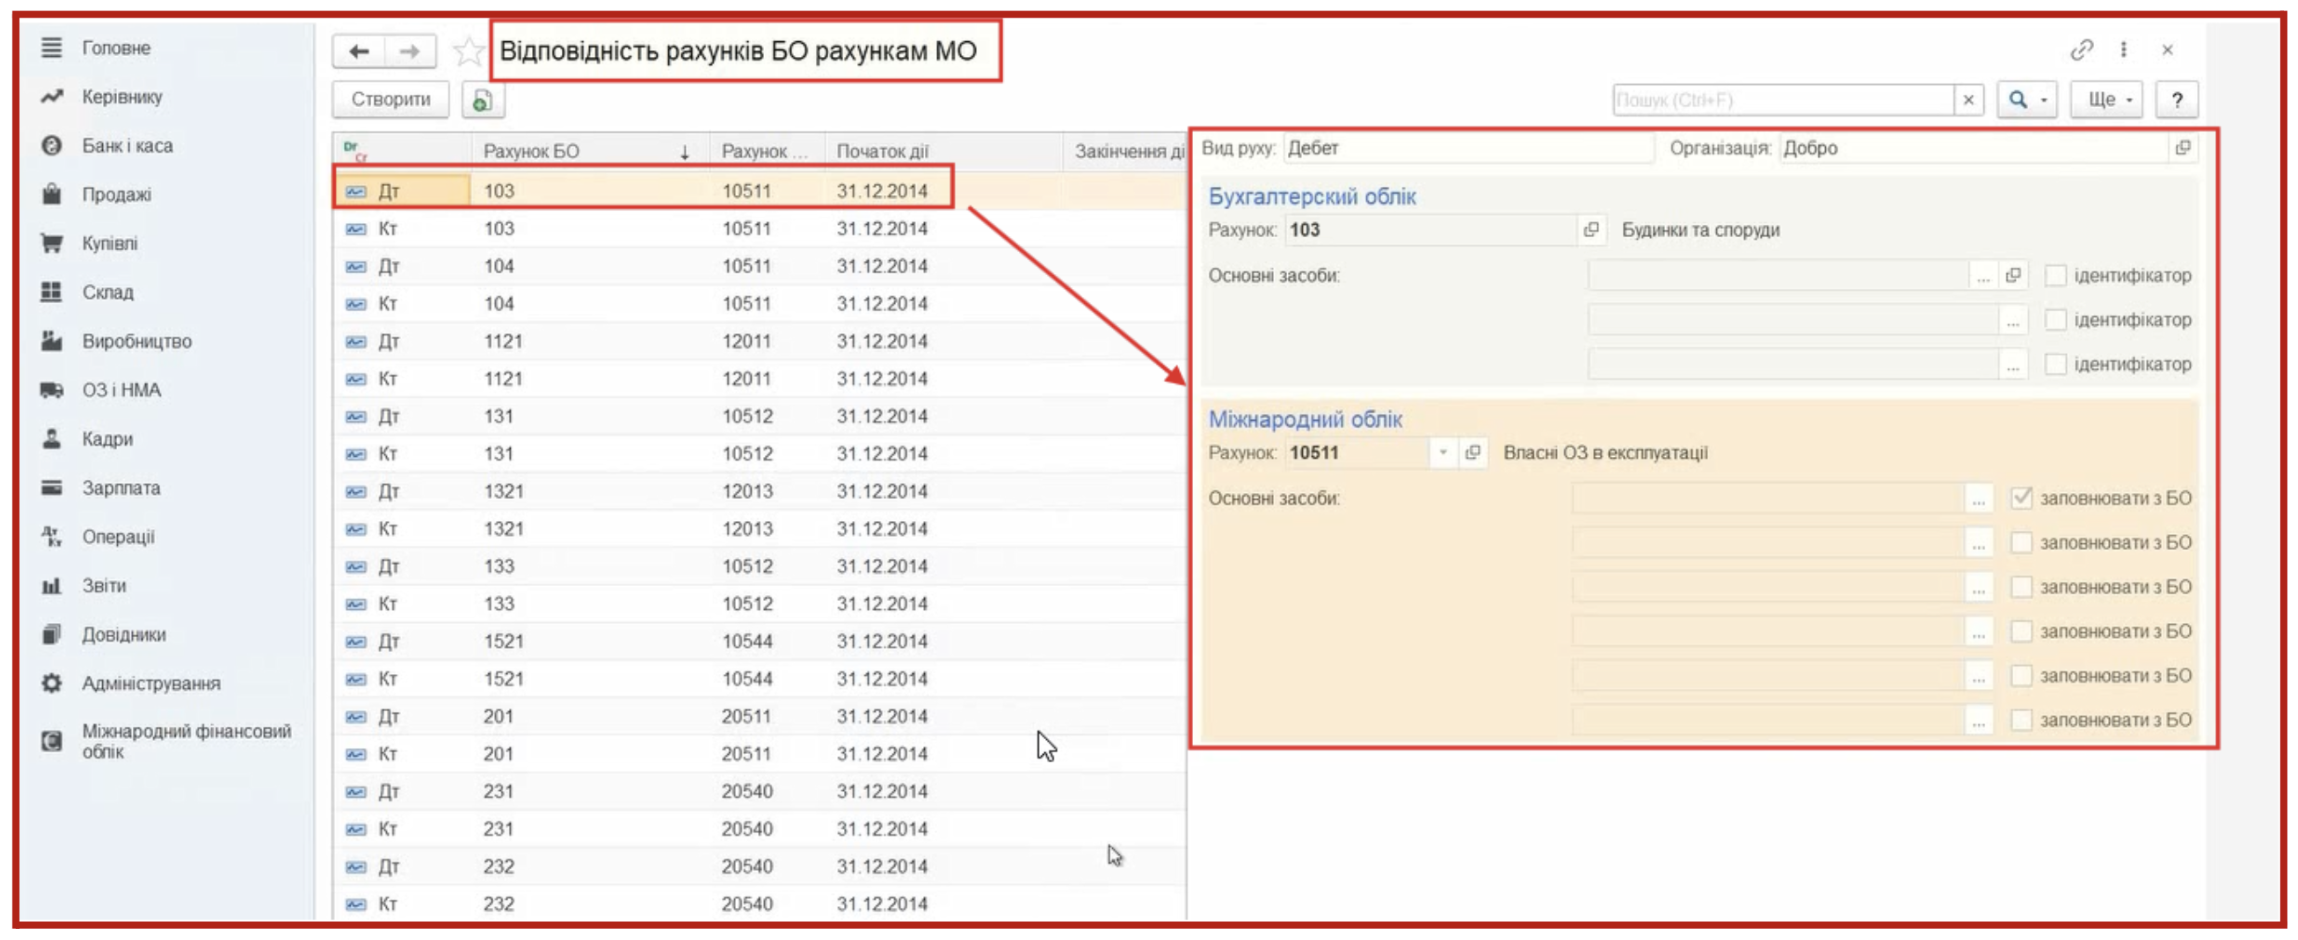This screenshot has height=940, width=2298.
Task: Click the Головне hamburger icon
Action: pos(51,47)
